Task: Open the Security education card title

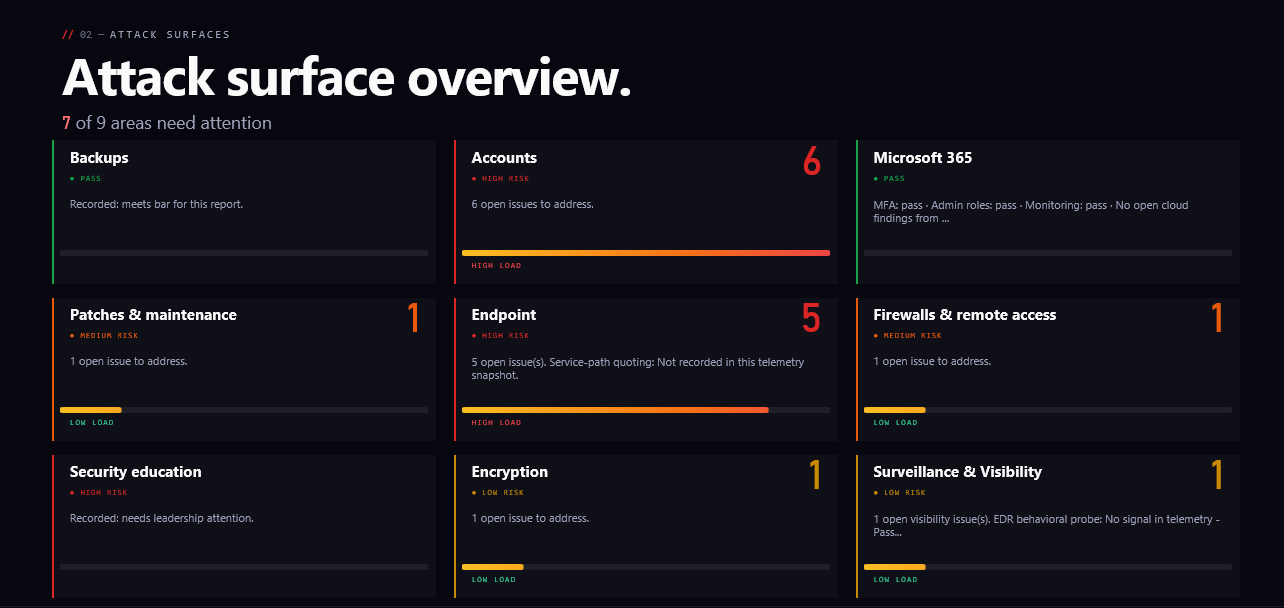Action: point(135,472)
